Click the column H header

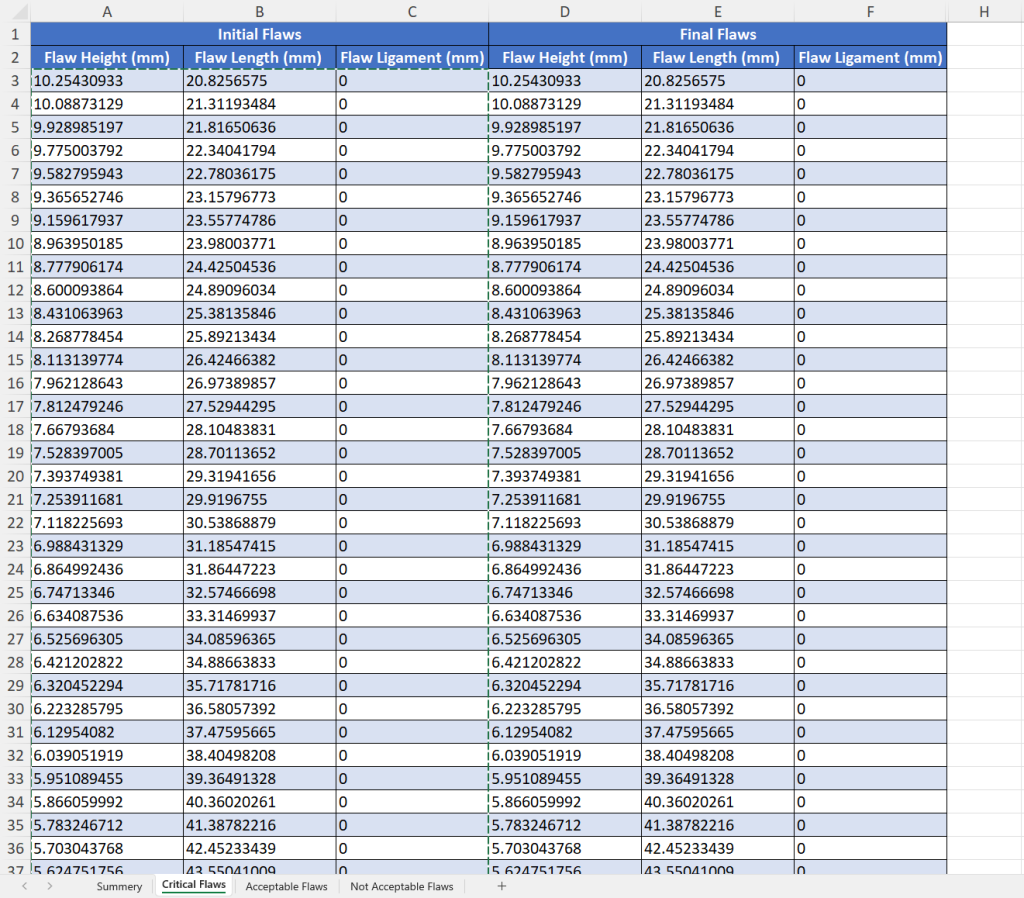point(984,11)
